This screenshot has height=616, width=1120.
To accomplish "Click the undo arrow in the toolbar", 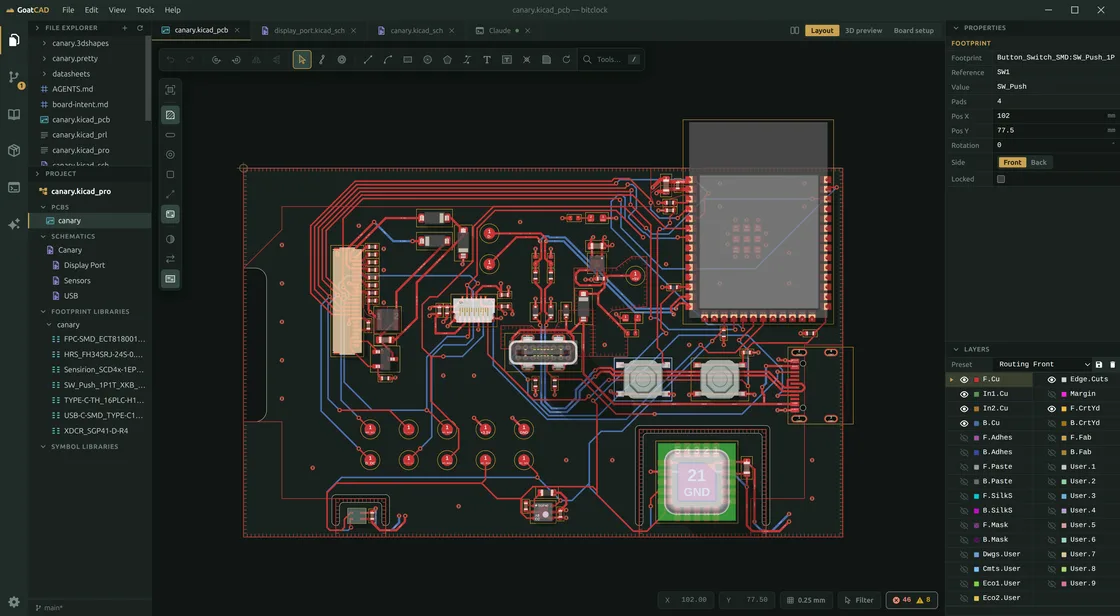I will pos(171,59).
